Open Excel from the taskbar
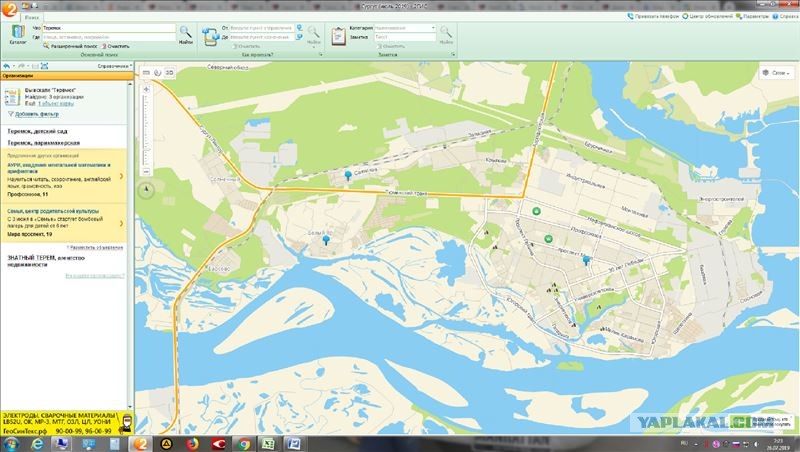This screenshot has width=800, height=452. (269, 444)
